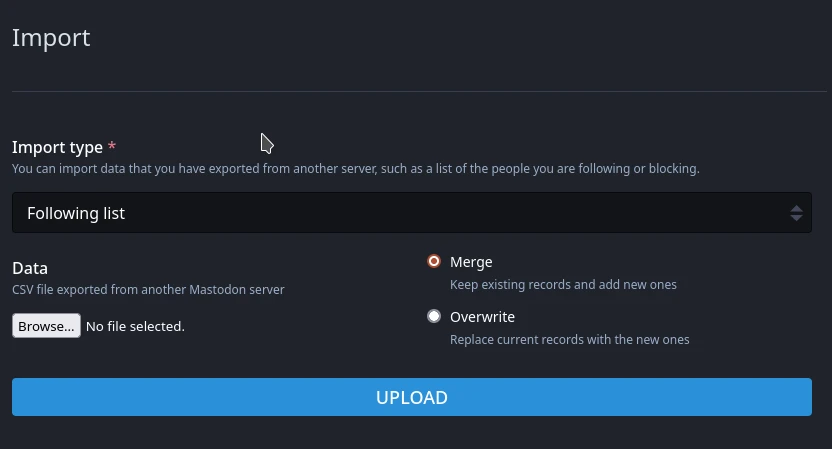Click the Data field label
Screen dimensions: 832x449
30,268
